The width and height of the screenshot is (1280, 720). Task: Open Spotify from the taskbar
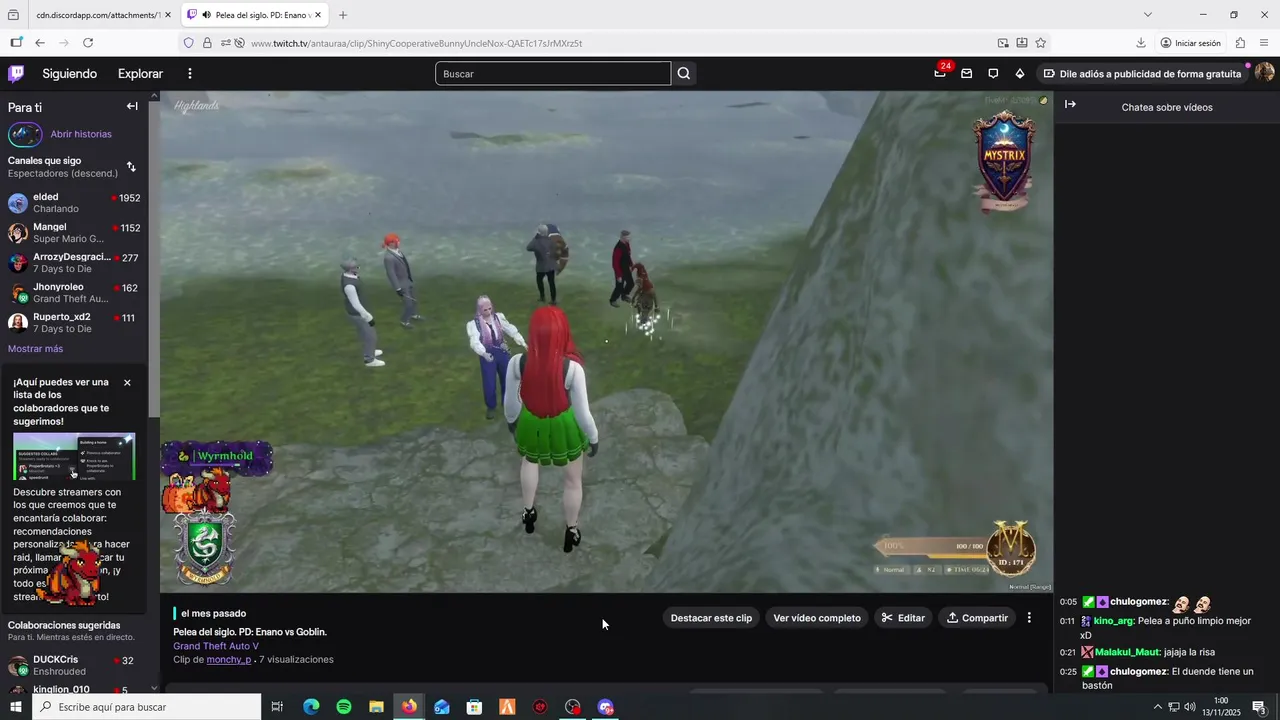[x=344, y=707]
